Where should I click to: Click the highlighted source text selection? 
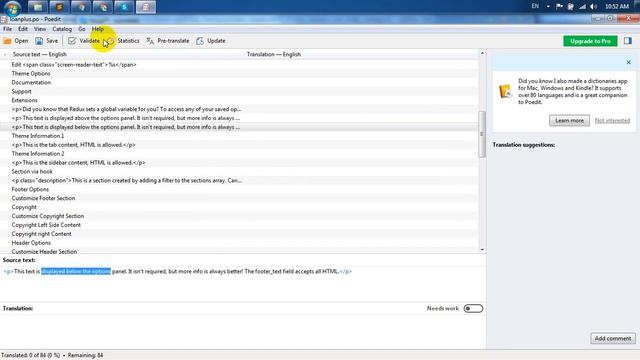(76, 271)
